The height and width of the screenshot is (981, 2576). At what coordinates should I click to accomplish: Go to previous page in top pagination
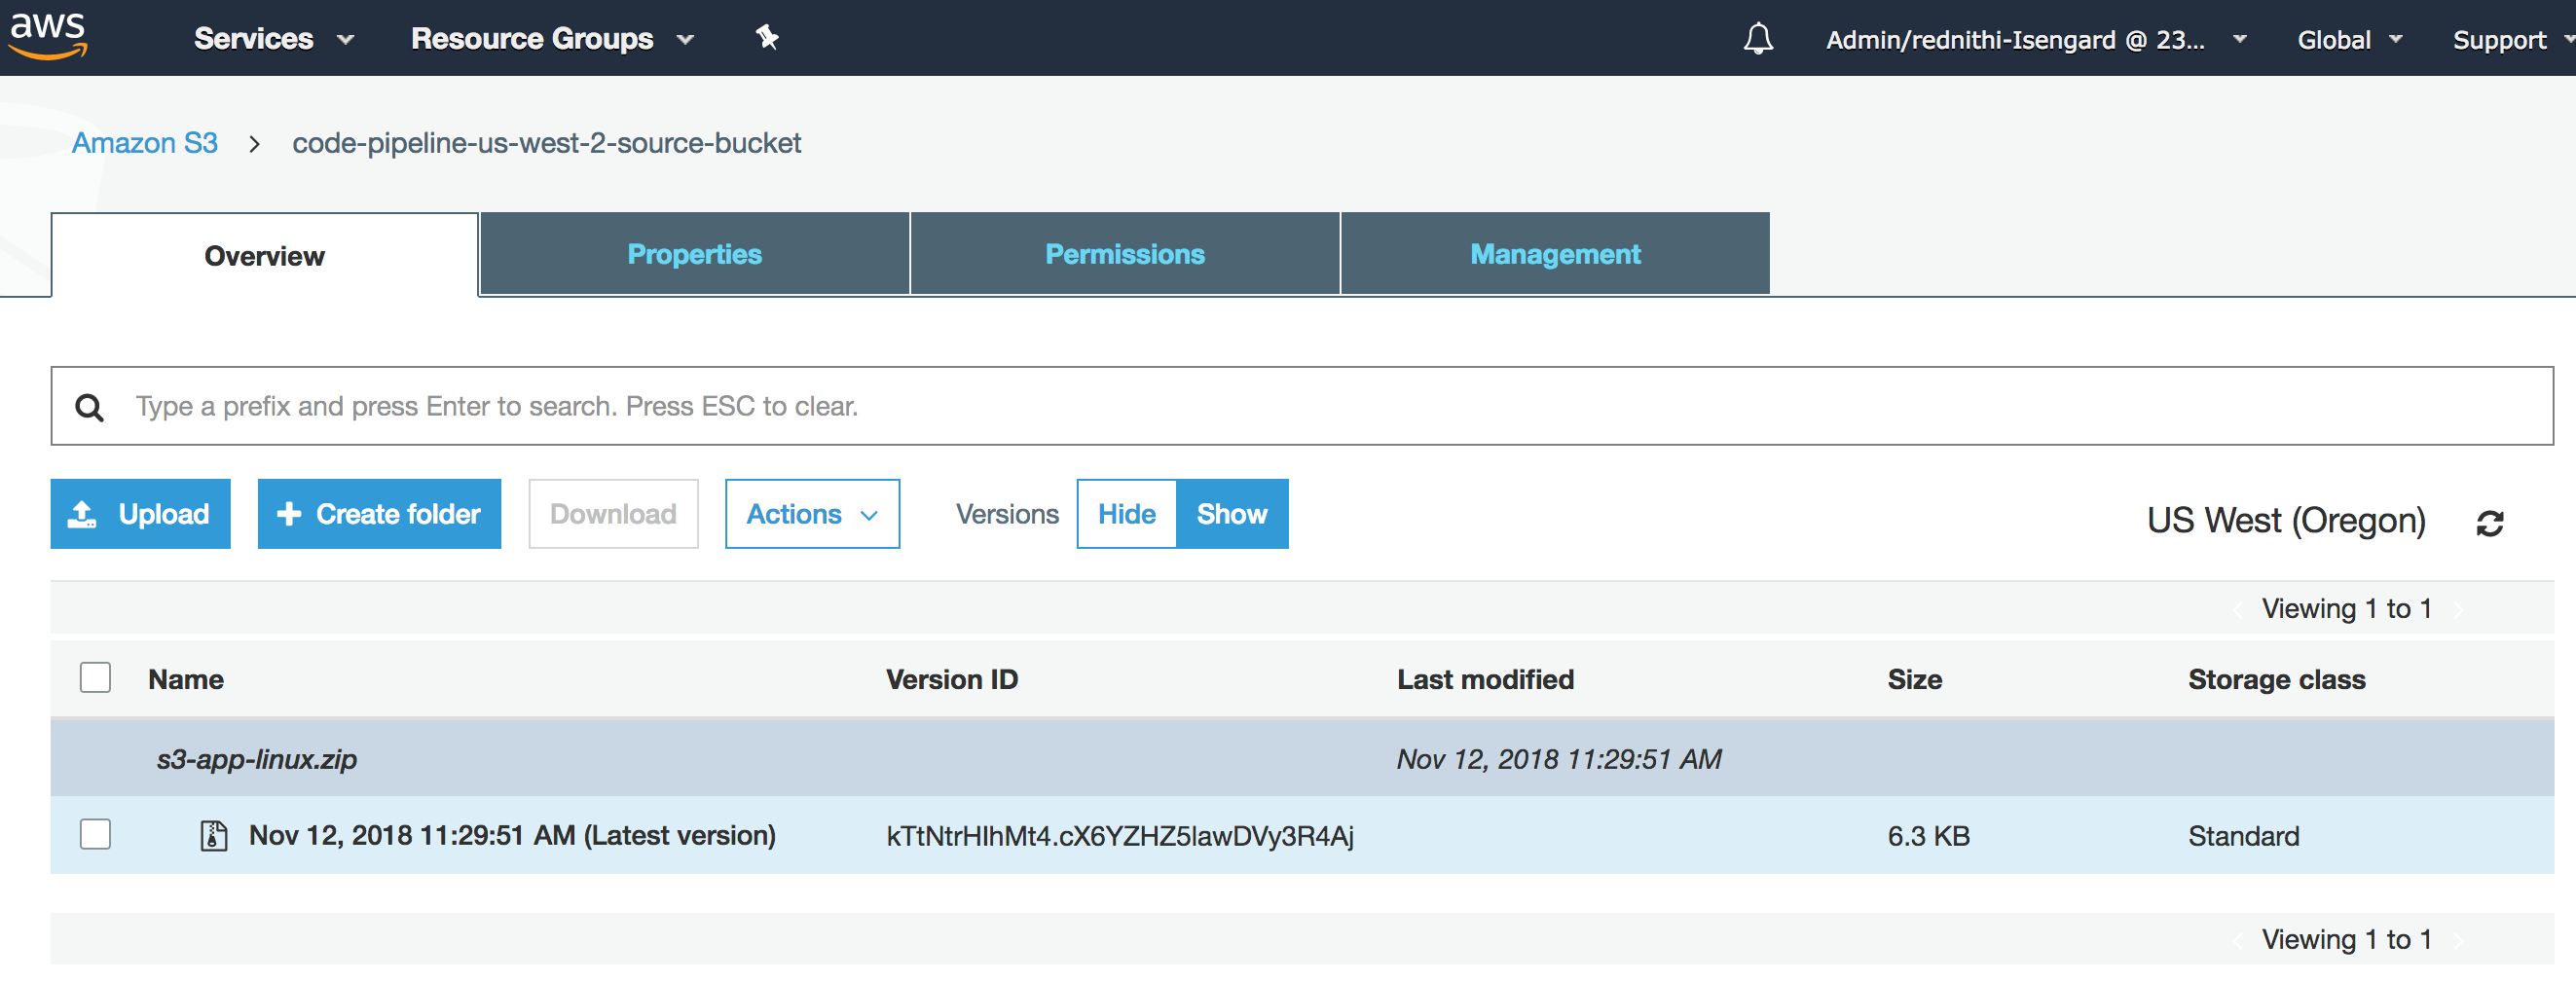tap(2237, 609)
